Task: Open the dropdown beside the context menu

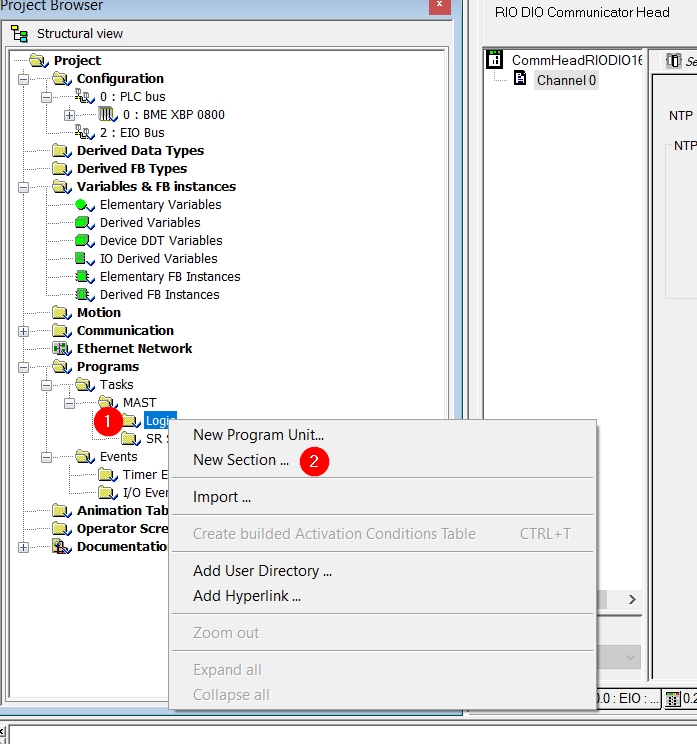Action: [x=630, y=658]
